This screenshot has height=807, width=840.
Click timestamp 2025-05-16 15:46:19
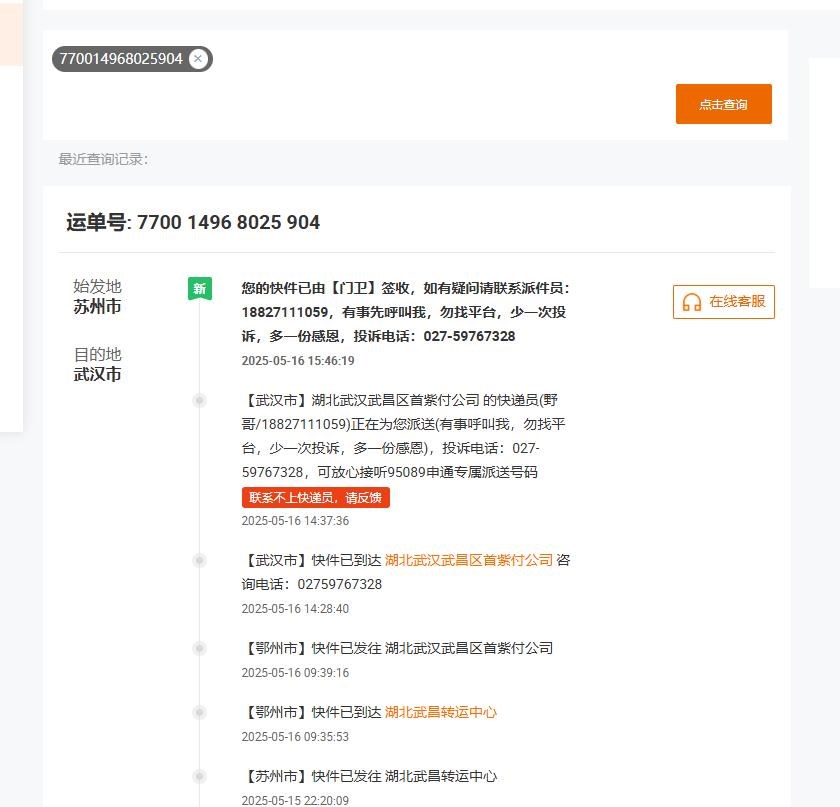(x=298, y=361)
